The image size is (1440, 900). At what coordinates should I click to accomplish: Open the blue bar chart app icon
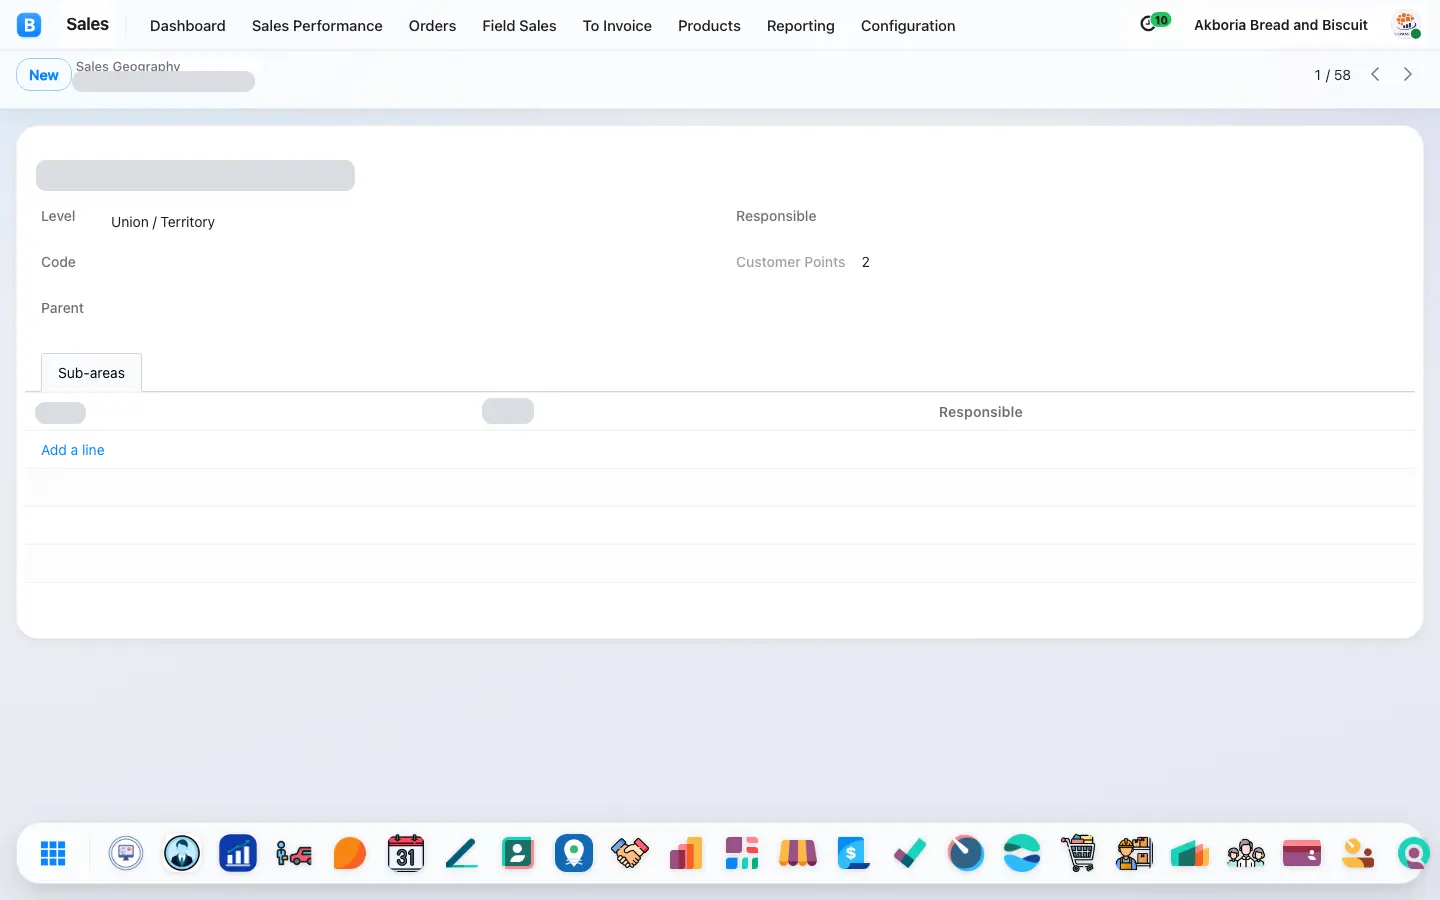(238, 853)
